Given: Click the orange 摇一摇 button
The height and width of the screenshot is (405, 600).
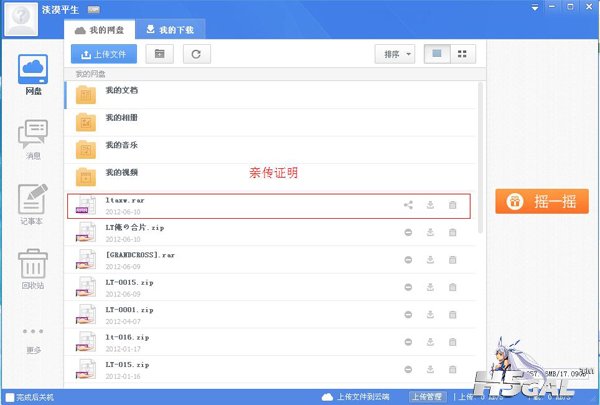Looking at the screenshot, I should click(542, 201).
